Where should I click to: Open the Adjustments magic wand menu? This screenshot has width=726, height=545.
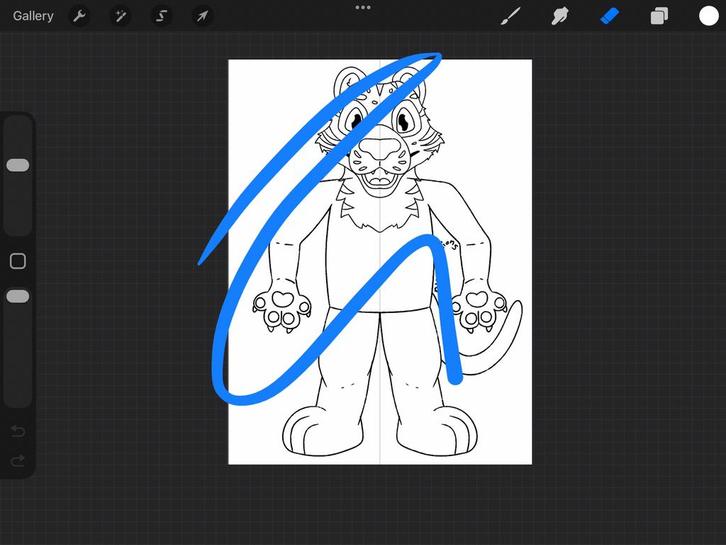click(120, 16)
